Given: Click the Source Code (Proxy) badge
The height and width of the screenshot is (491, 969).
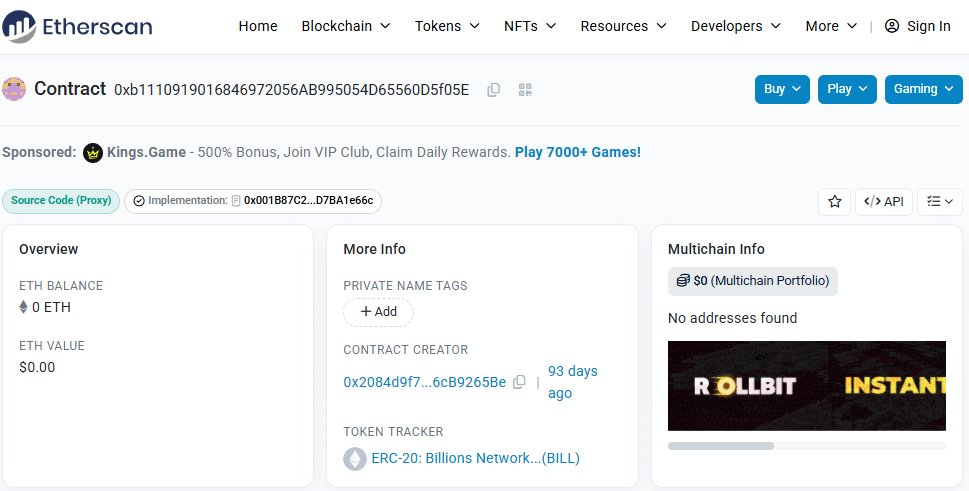Looking at the screenshot, I should 61,201.
